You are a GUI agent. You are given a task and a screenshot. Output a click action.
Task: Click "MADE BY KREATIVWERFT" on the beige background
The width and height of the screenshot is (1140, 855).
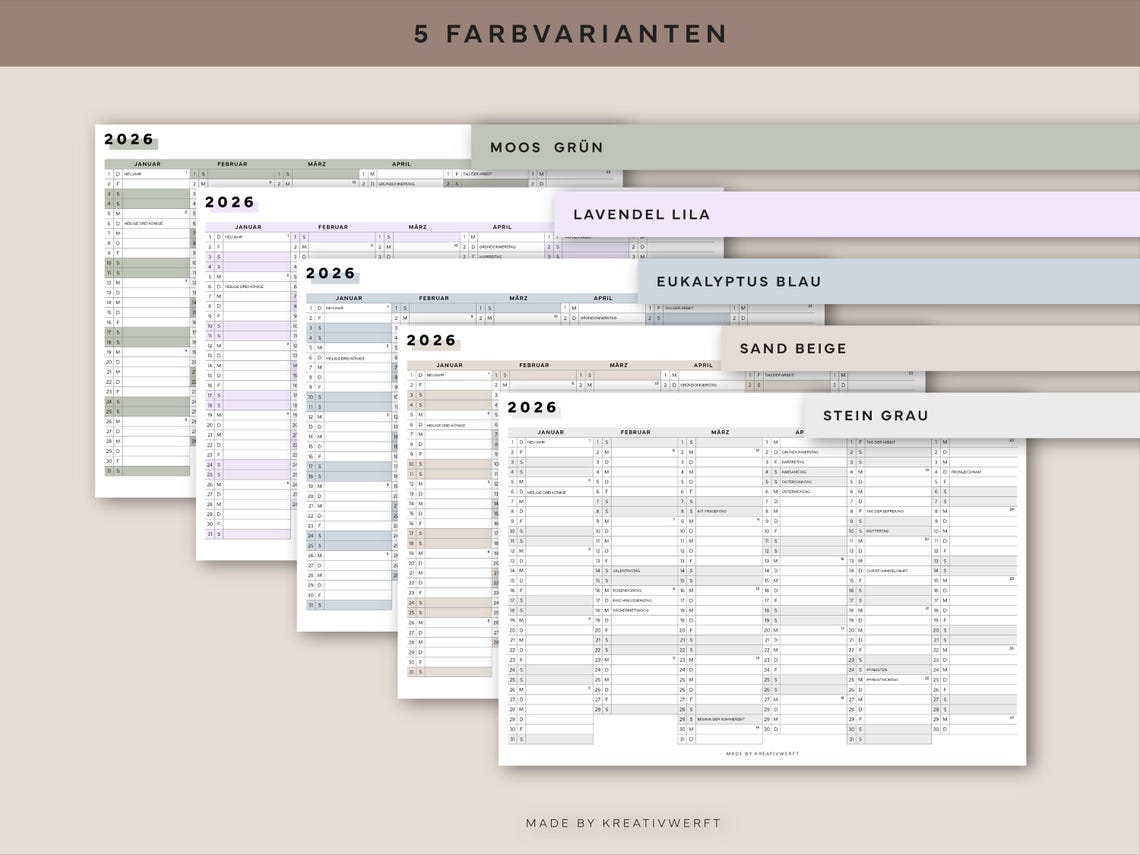[623, 823]
